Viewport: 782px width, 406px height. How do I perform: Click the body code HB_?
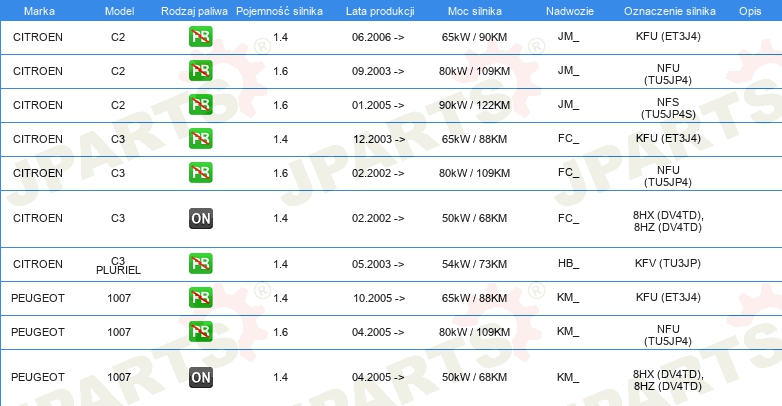(569, 263)
